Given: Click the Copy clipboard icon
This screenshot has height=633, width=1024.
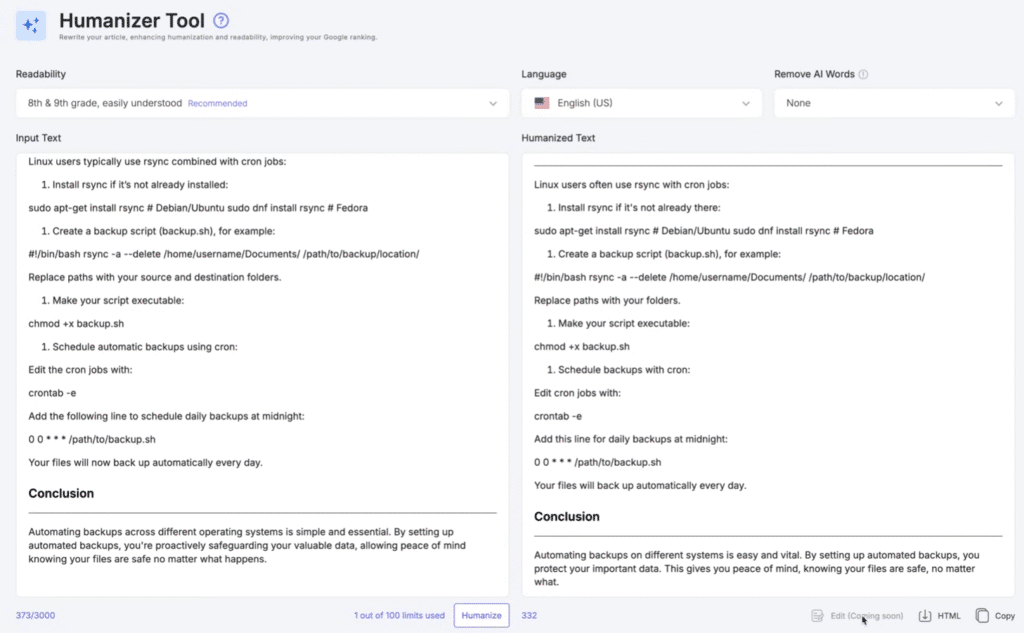Looking at the screenshot, I should click(982, 615).
